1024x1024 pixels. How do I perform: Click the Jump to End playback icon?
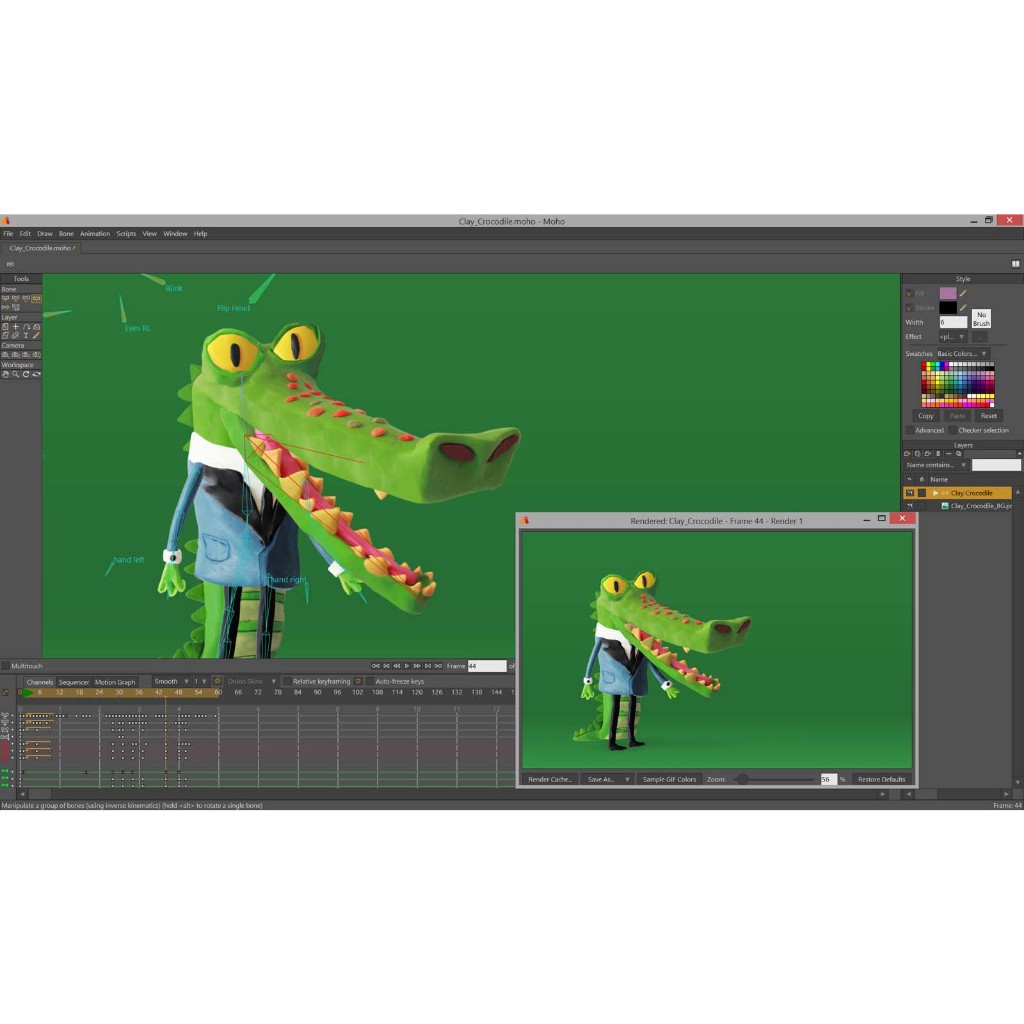coord(438,666)
